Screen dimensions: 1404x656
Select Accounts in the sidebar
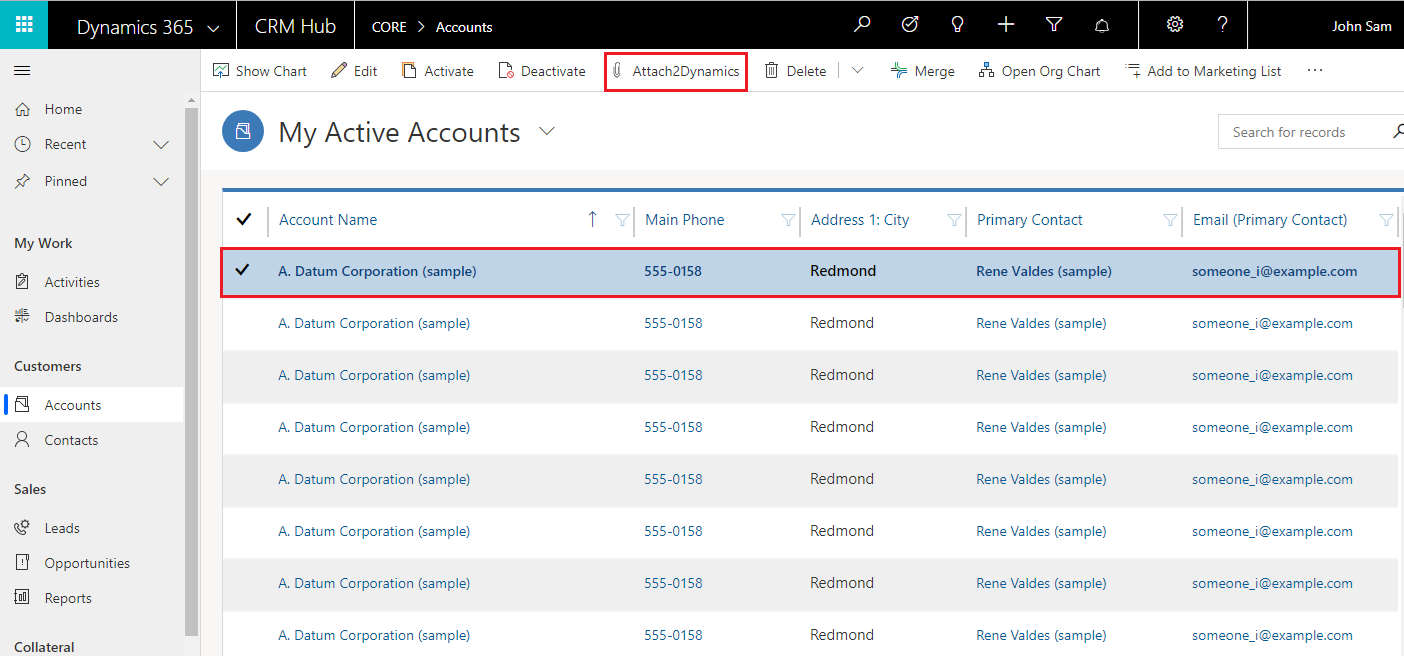tap(92, 405)
